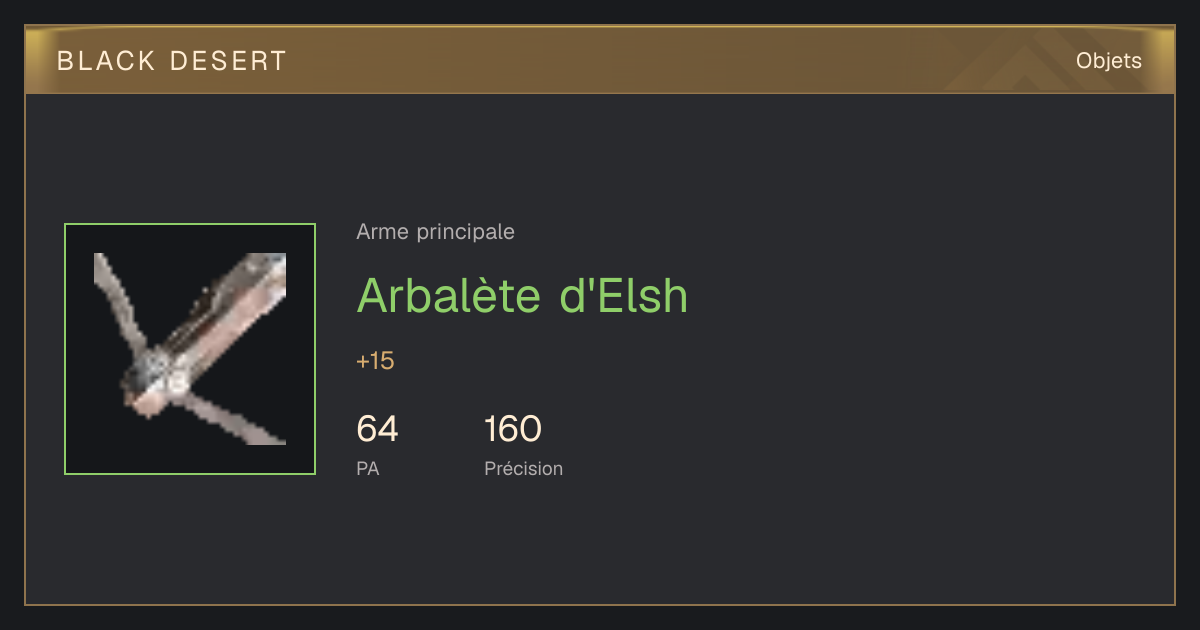Viewport: 1200px width, 630px height.
Task: Click the PA stat label
Action: point(368,468)
